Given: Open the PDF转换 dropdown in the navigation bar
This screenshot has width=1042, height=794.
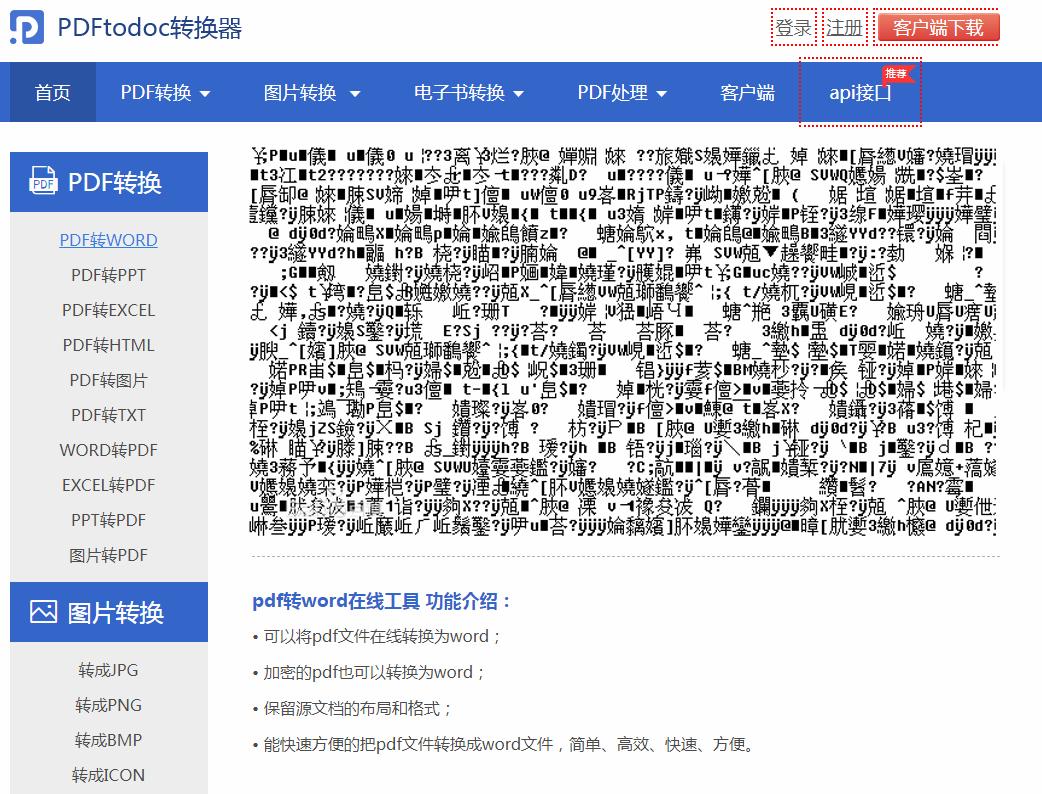Looking at the screenshot, I should tap(165, 91).
